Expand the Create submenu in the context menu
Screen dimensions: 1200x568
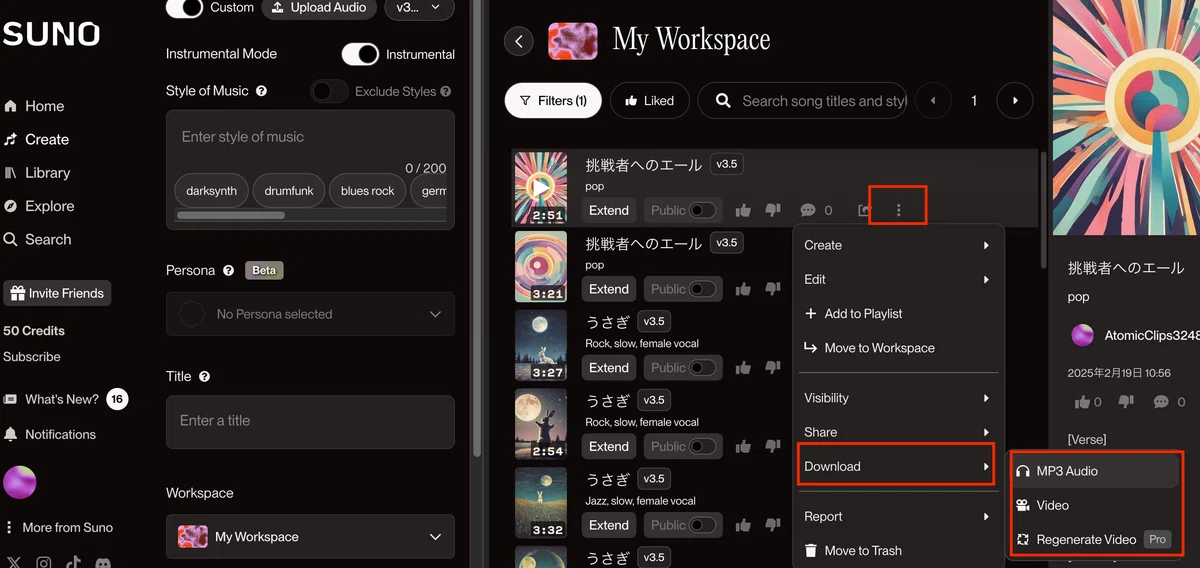[897, 245]
